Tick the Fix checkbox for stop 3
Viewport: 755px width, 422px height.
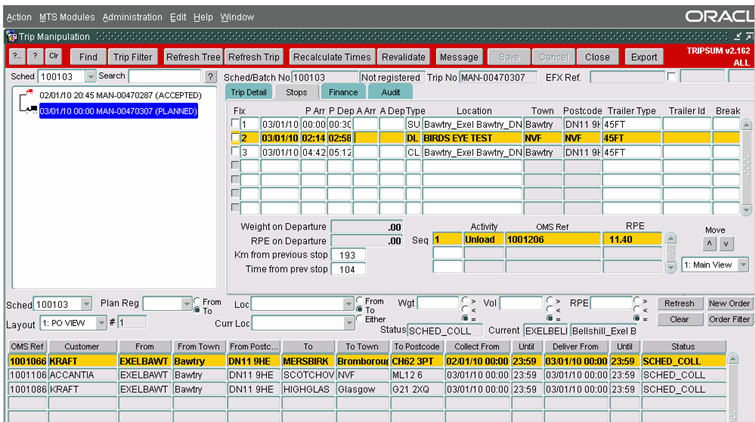click(235, 151)
